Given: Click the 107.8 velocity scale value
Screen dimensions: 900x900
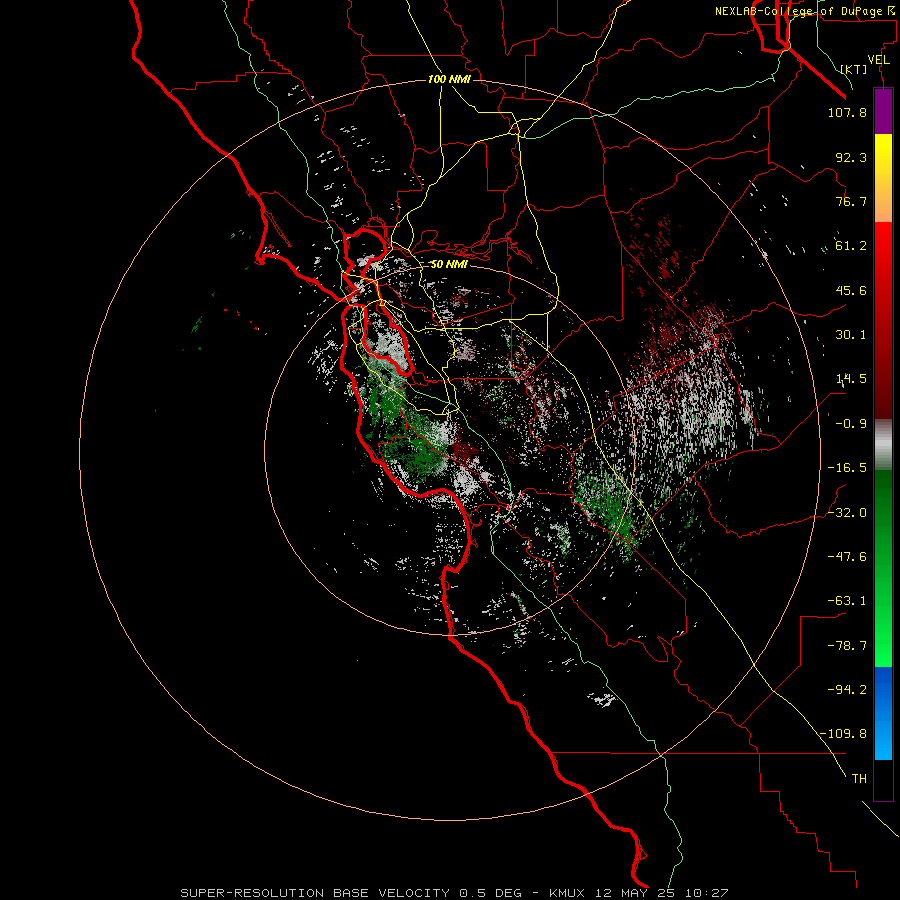Looking at the screenshot, I should pyautogui.click(x=847, y=112).
